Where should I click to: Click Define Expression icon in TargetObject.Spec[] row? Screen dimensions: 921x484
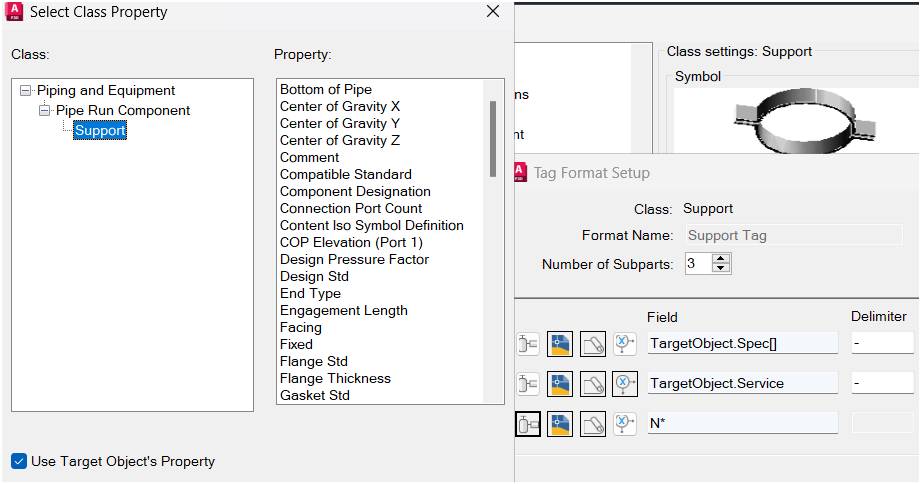[x=624, y=344]
